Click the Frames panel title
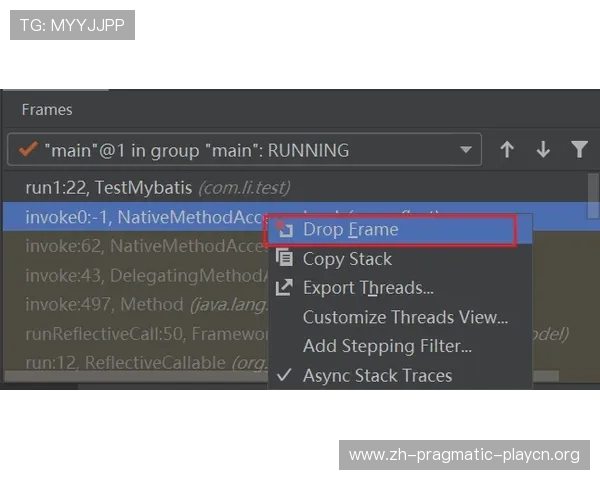 (x=47, y=110)
